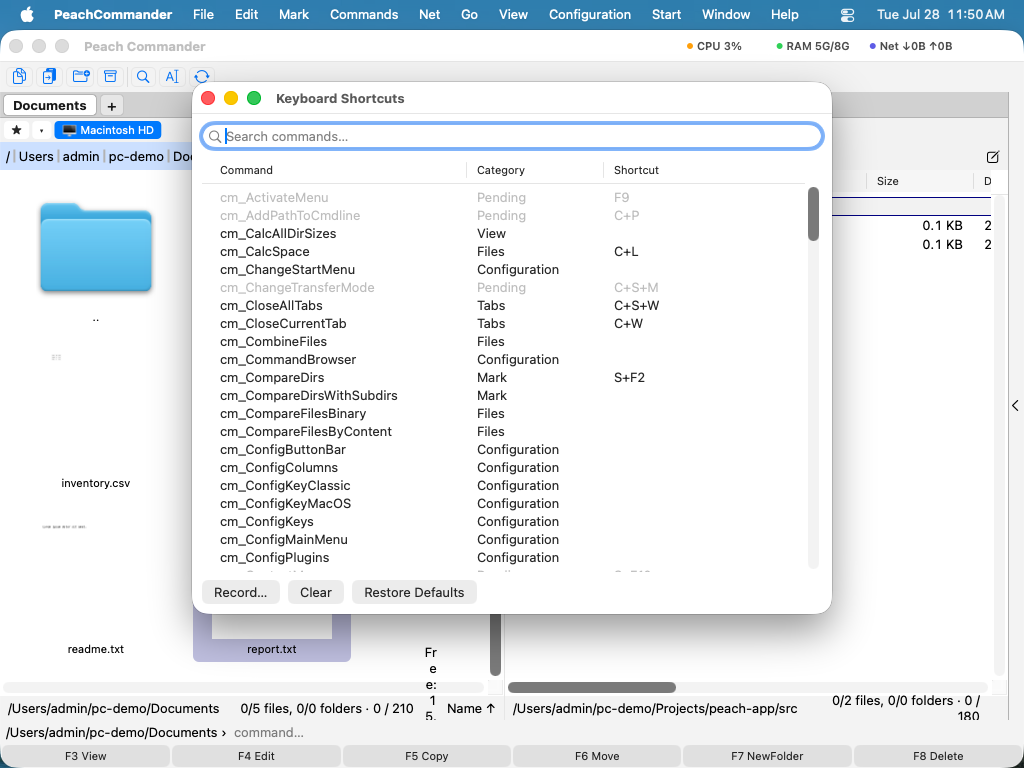Image resolution: width=1024 pixels, height=768 pixels.
Task: Open the Apple menu
Action: 27,14
